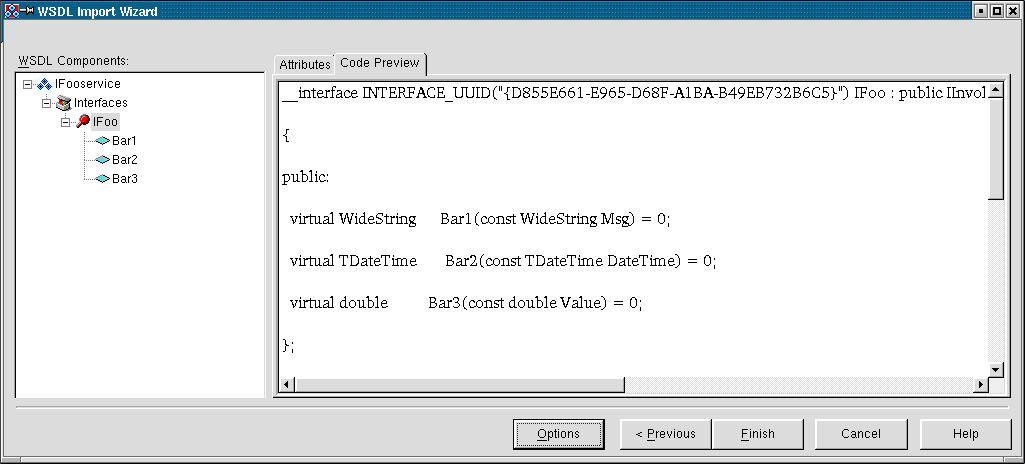Collapse the Interfaces tree node
Viewport: 1025px width, 464px height.
point(46,103)
